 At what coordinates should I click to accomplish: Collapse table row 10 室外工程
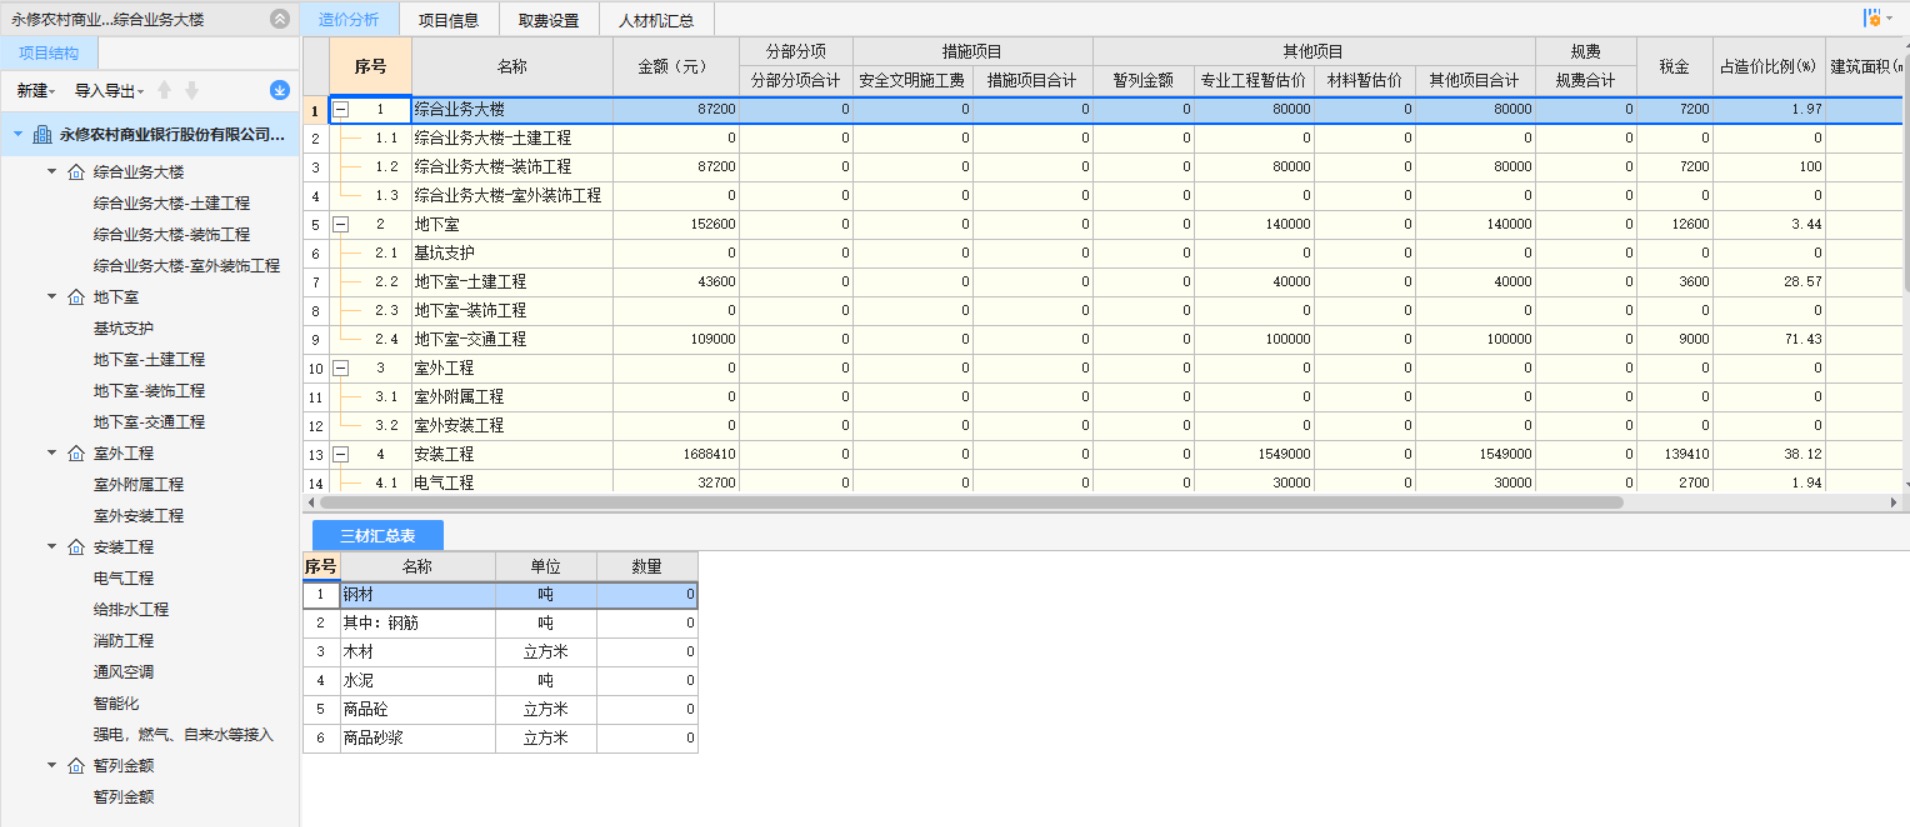341,369
